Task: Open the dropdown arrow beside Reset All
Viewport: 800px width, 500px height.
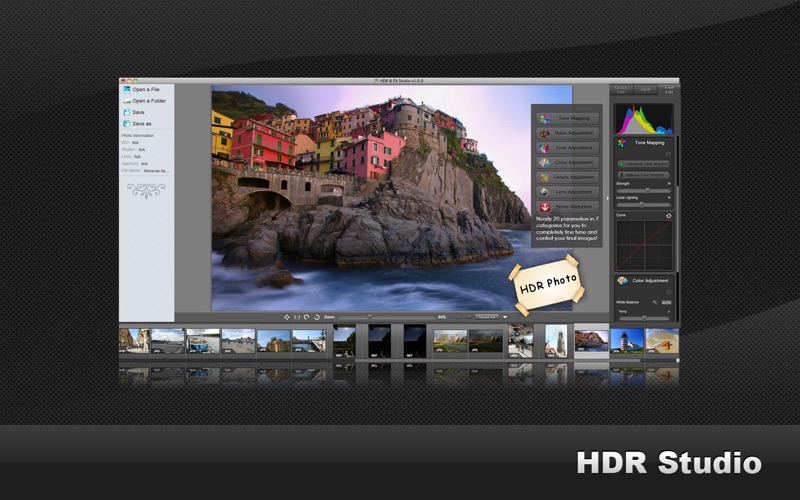Action: [x=505, y=317]
